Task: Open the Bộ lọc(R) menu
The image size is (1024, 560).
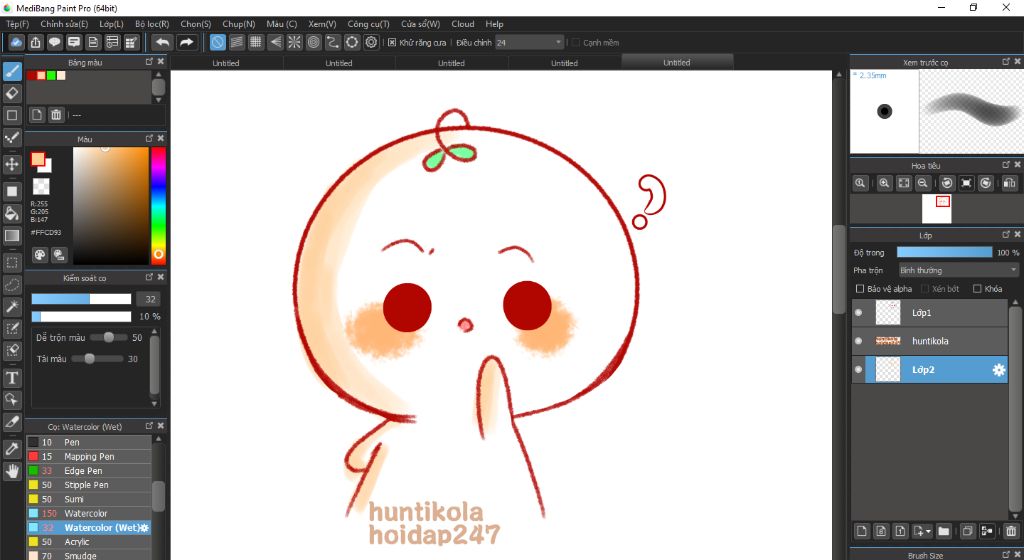Action: [x=152, y=24]
